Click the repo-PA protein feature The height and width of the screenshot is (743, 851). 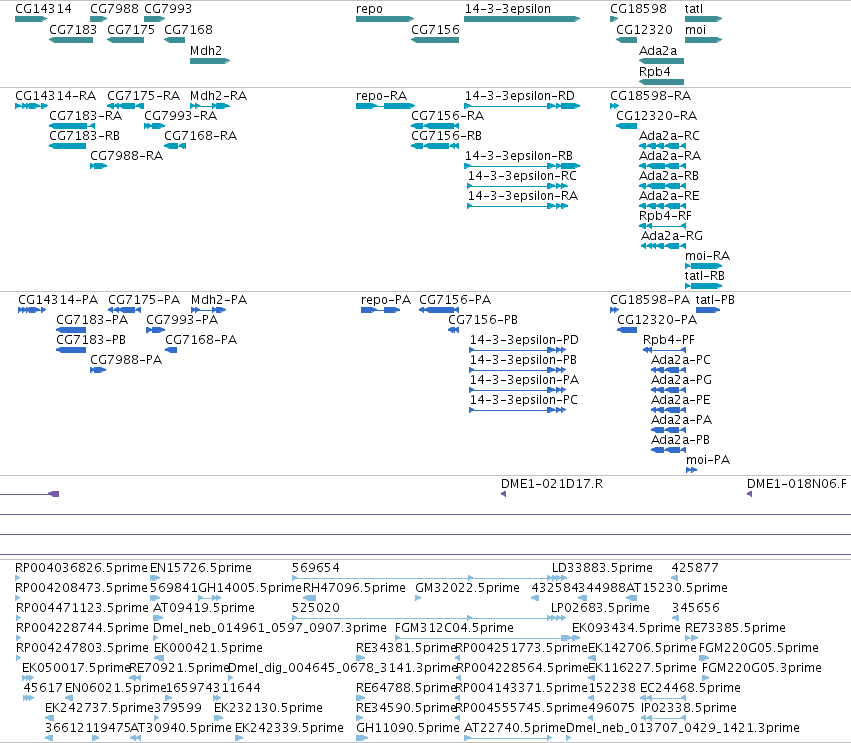click(380, 310)
